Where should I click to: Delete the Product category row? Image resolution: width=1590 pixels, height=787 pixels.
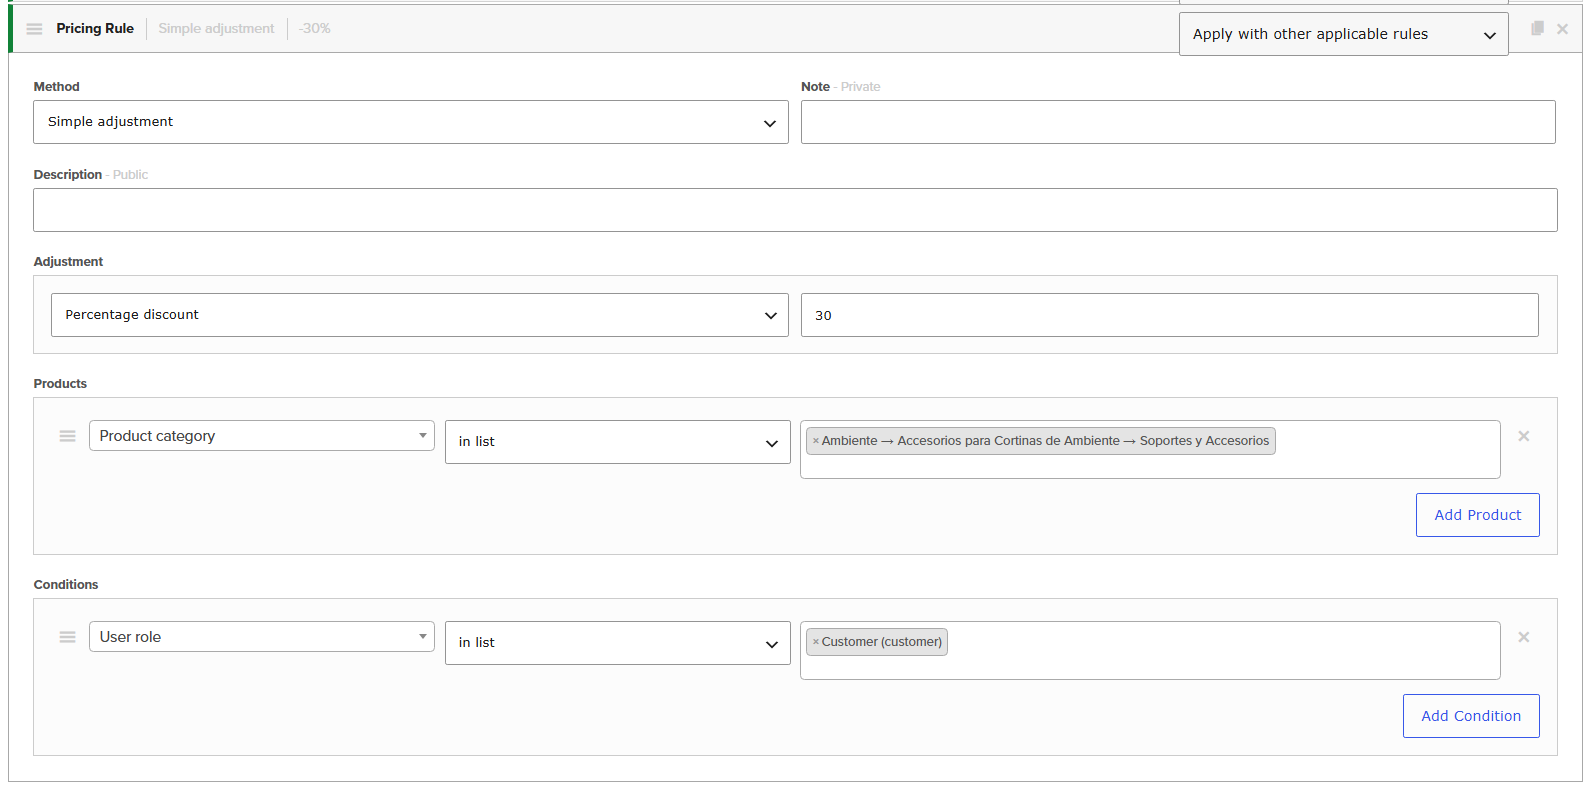click(x=1524, y=436)
